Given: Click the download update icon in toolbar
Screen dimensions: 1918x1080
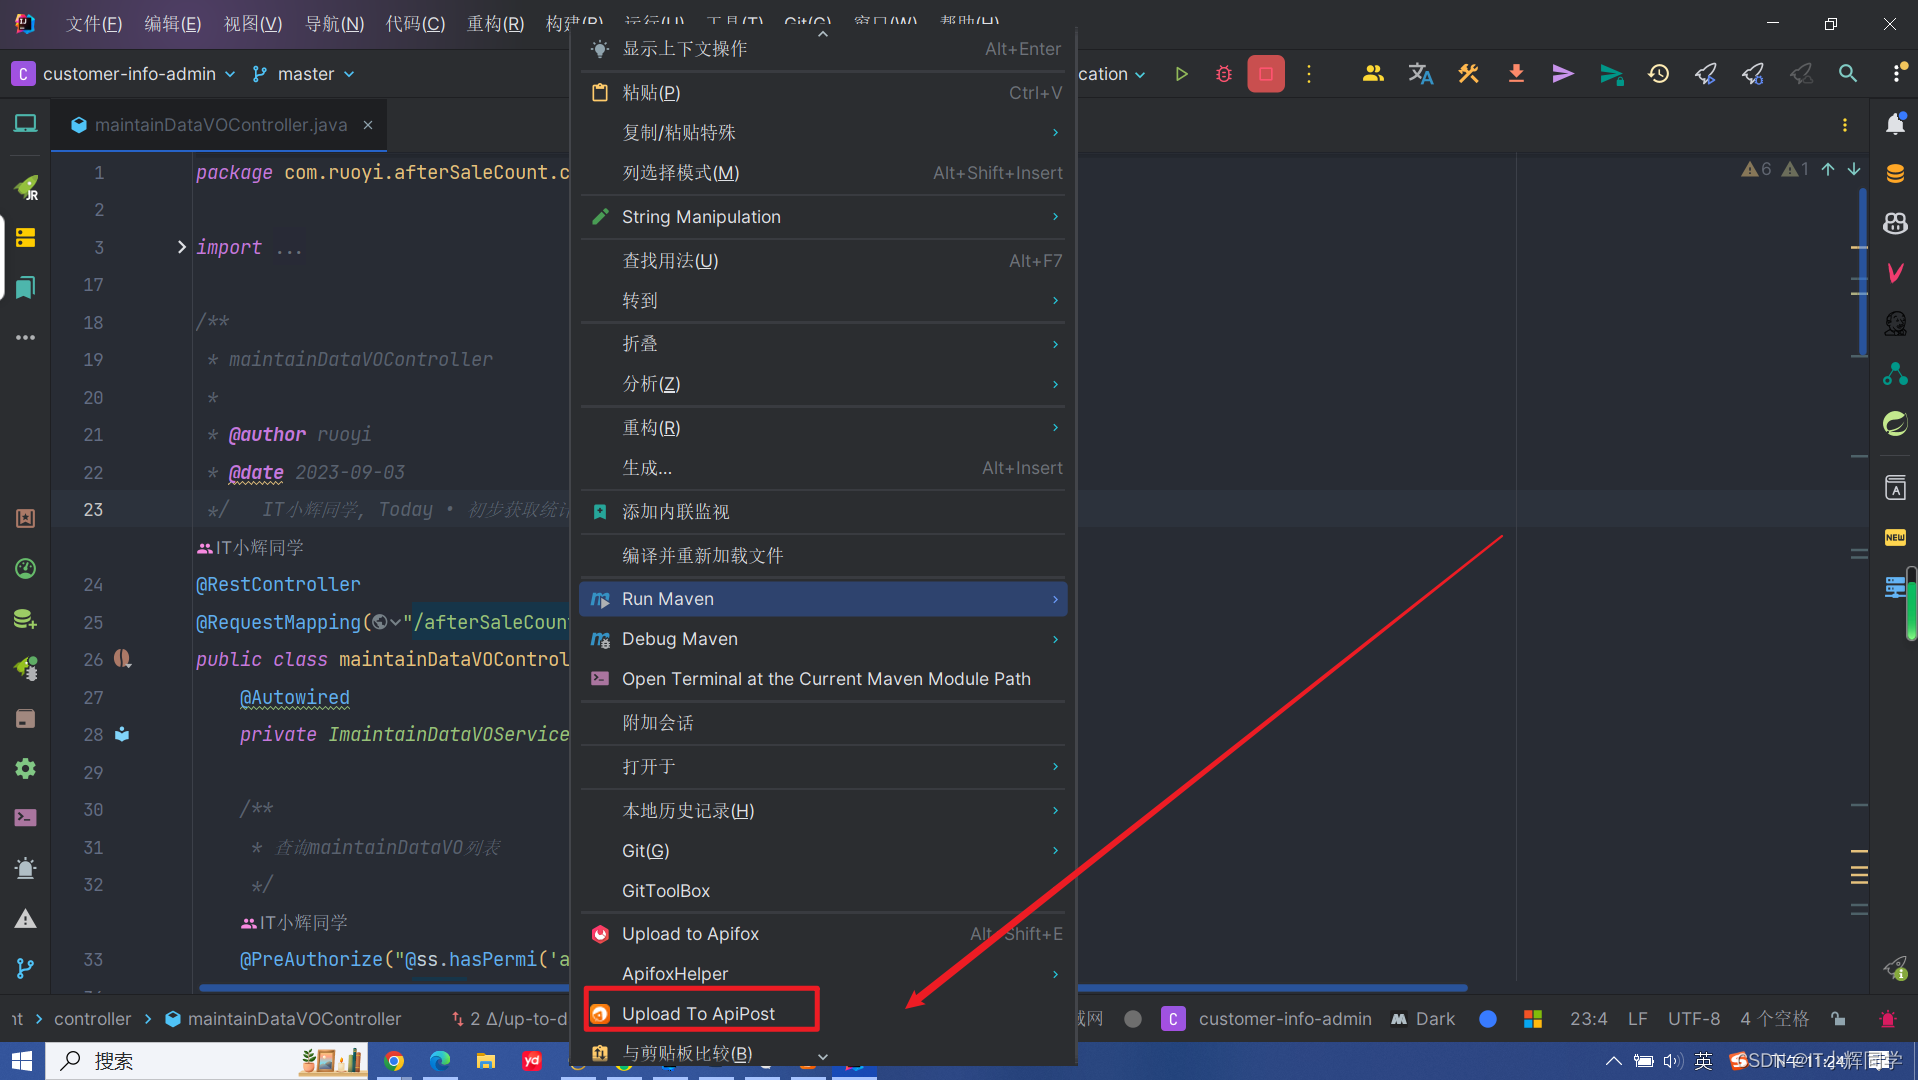Looking at the screenshot, I should click(x=1516, y=74).
